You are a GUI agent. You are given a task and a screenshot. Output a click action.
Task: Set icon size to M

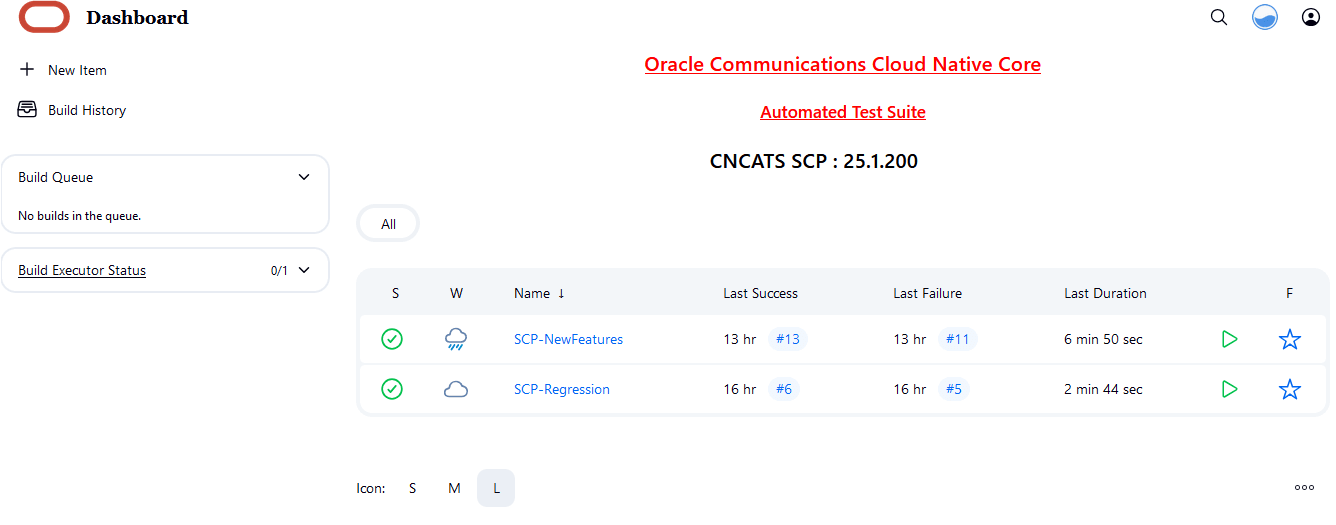click(454, 488)
